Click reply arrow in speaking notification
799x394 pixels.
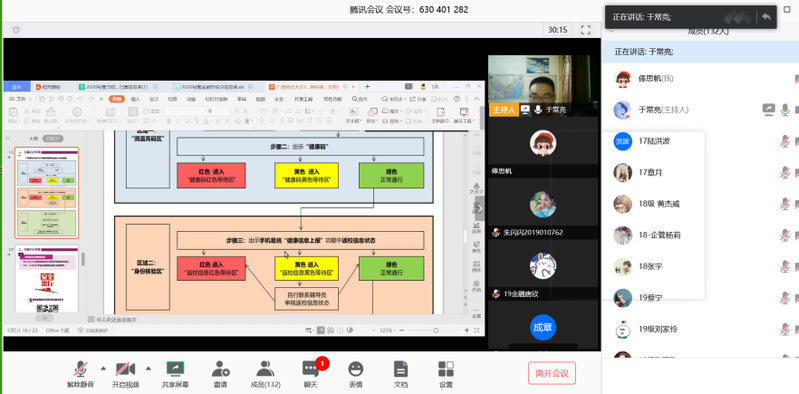click(766, 17)
